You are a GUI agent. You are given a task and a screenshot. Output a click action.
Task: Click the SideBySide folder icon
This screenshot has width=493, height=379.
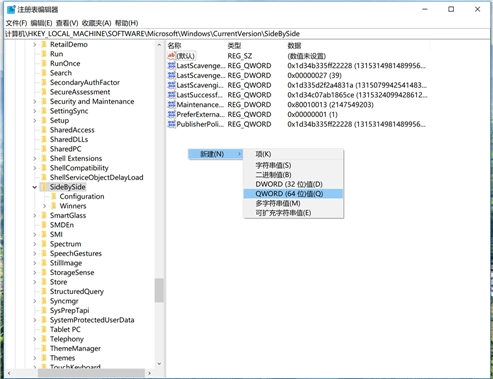[44, 187]
